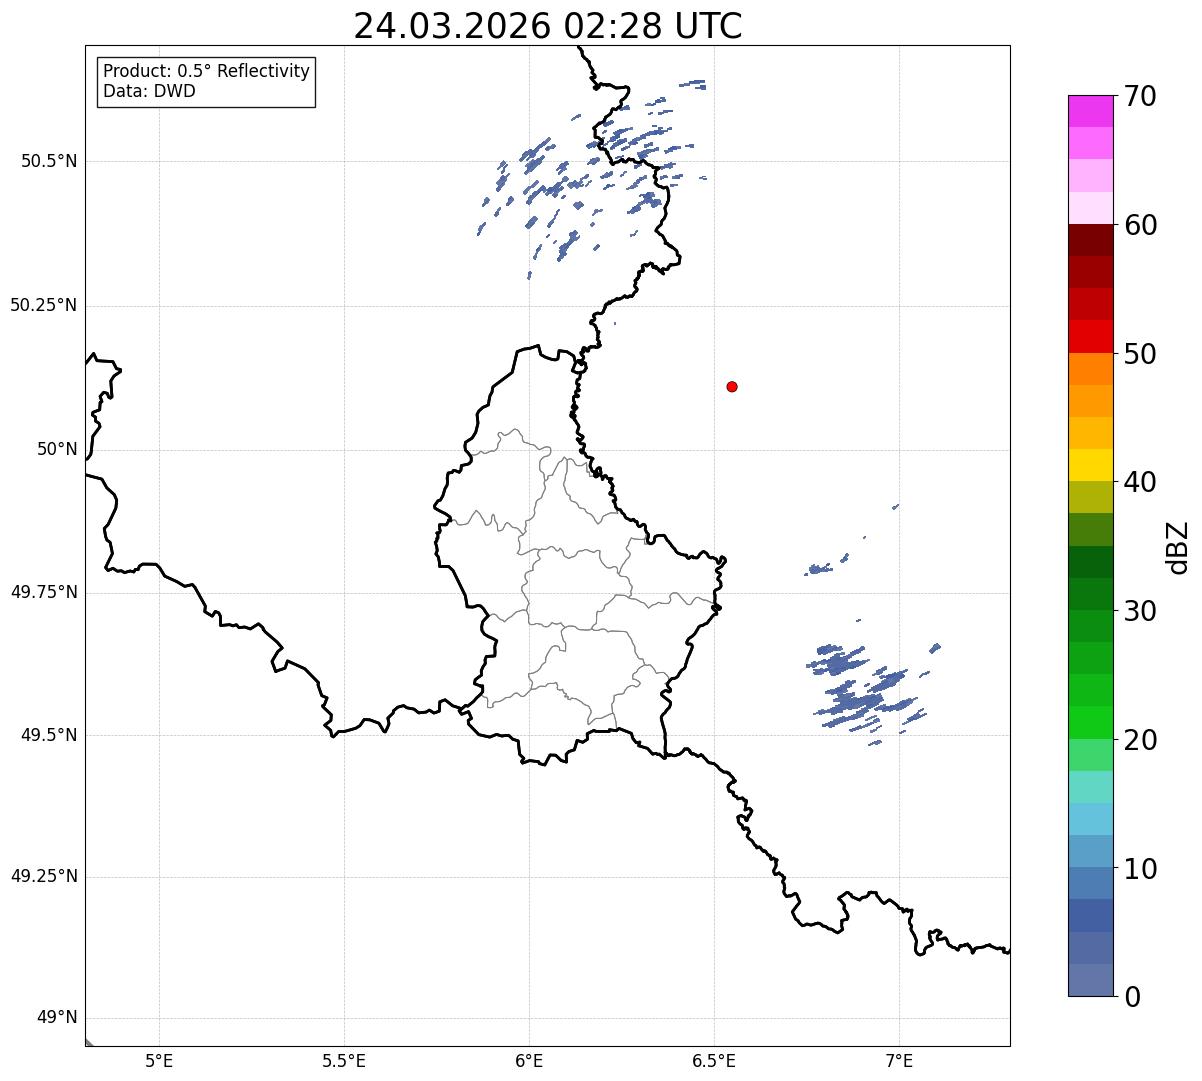The width and height of the screenshot is (1202, 1081).
Task: Click the 50.25°N latitude label
Action: click(x=43, y=305)
